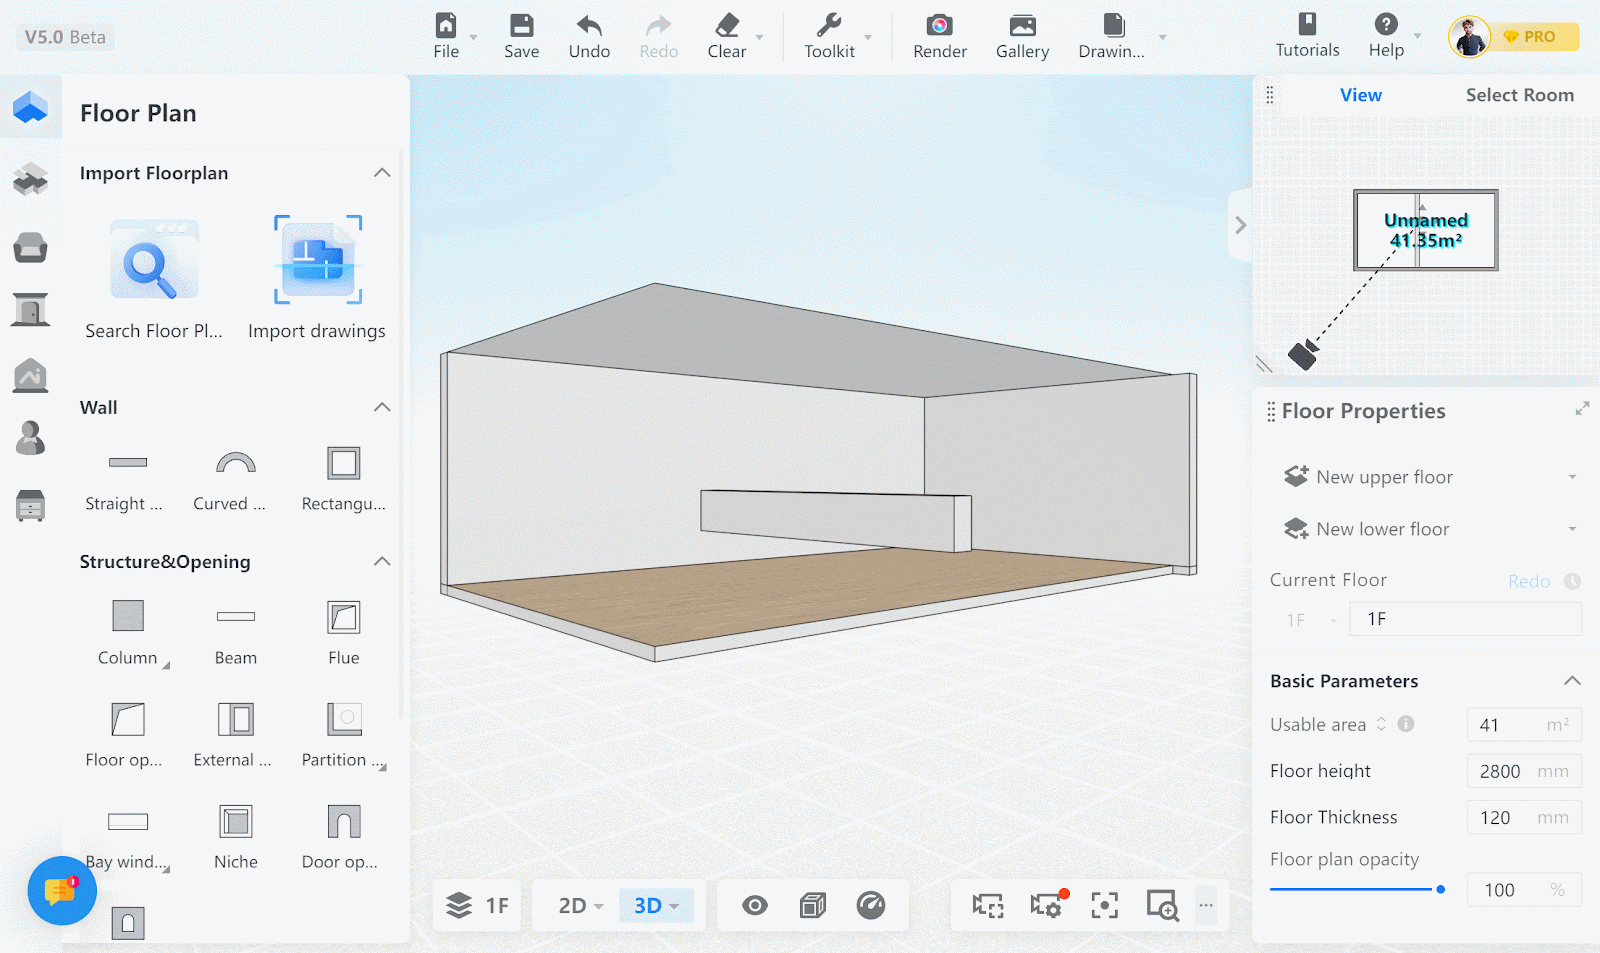Screen dimensions: 1600x953
Task: Collapse the Basic Parameters section
Action: [1572, 681]
